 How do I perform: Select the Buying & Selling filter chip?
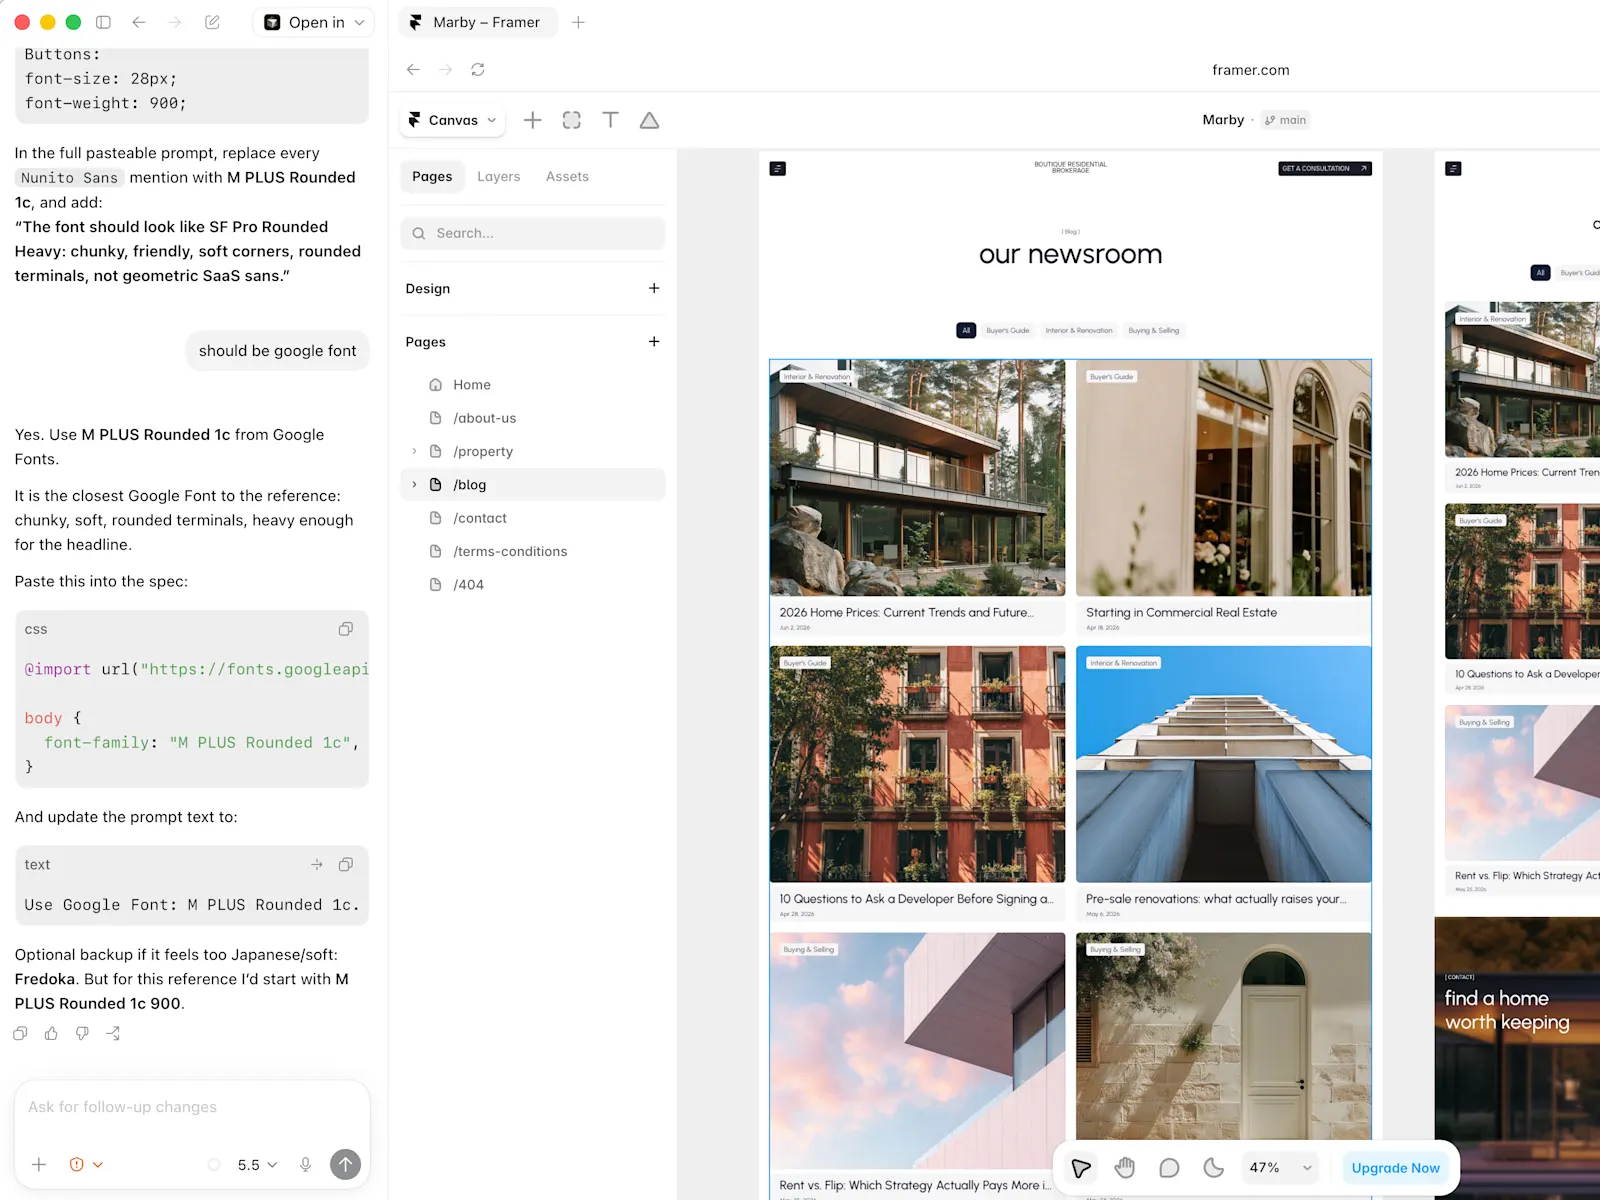click(x=1154, y=330)
